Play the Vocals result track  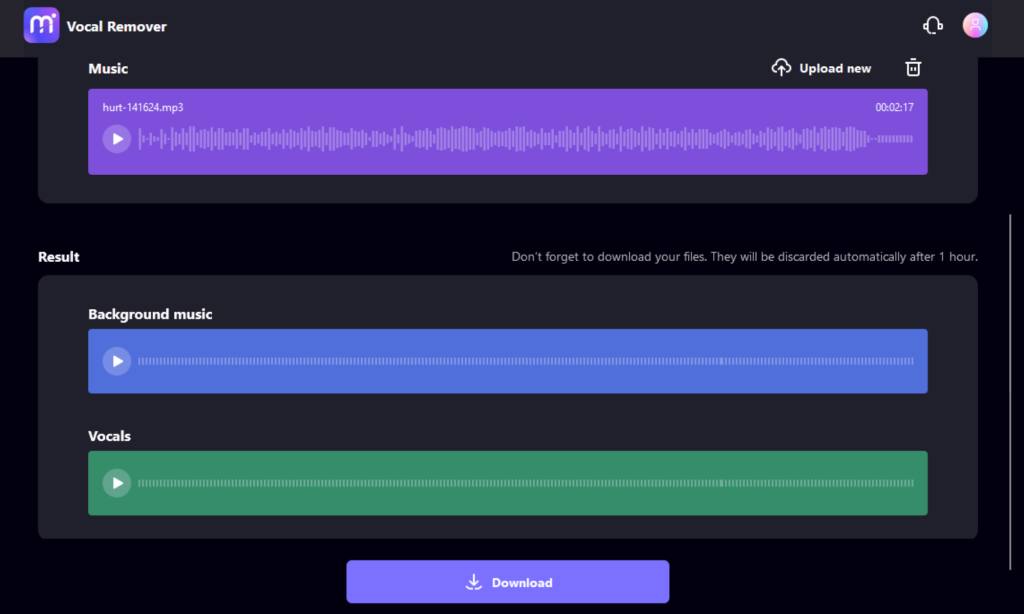click(x=117, y=483)
